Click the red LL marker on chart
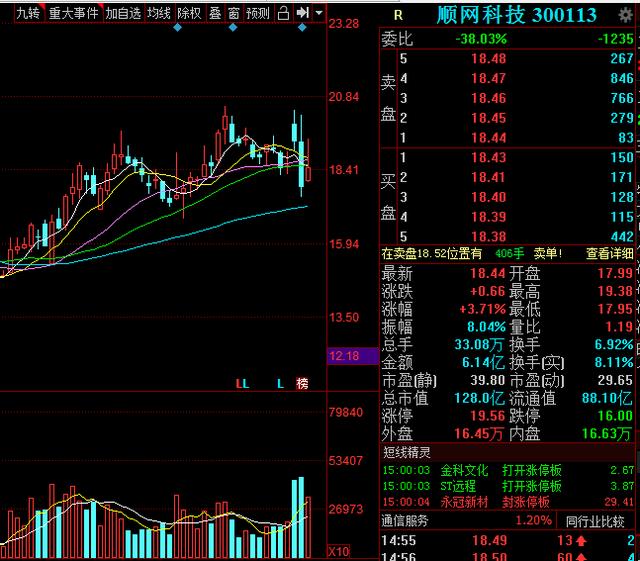Viewport: 640px width, 561px height. 242,384
